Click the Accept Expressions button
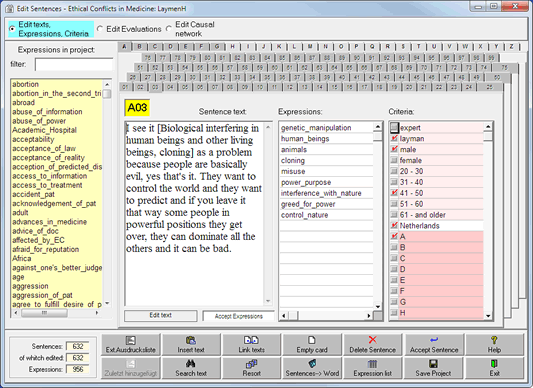The width and height of the screenshot is (533, 388). coord(239,316)
